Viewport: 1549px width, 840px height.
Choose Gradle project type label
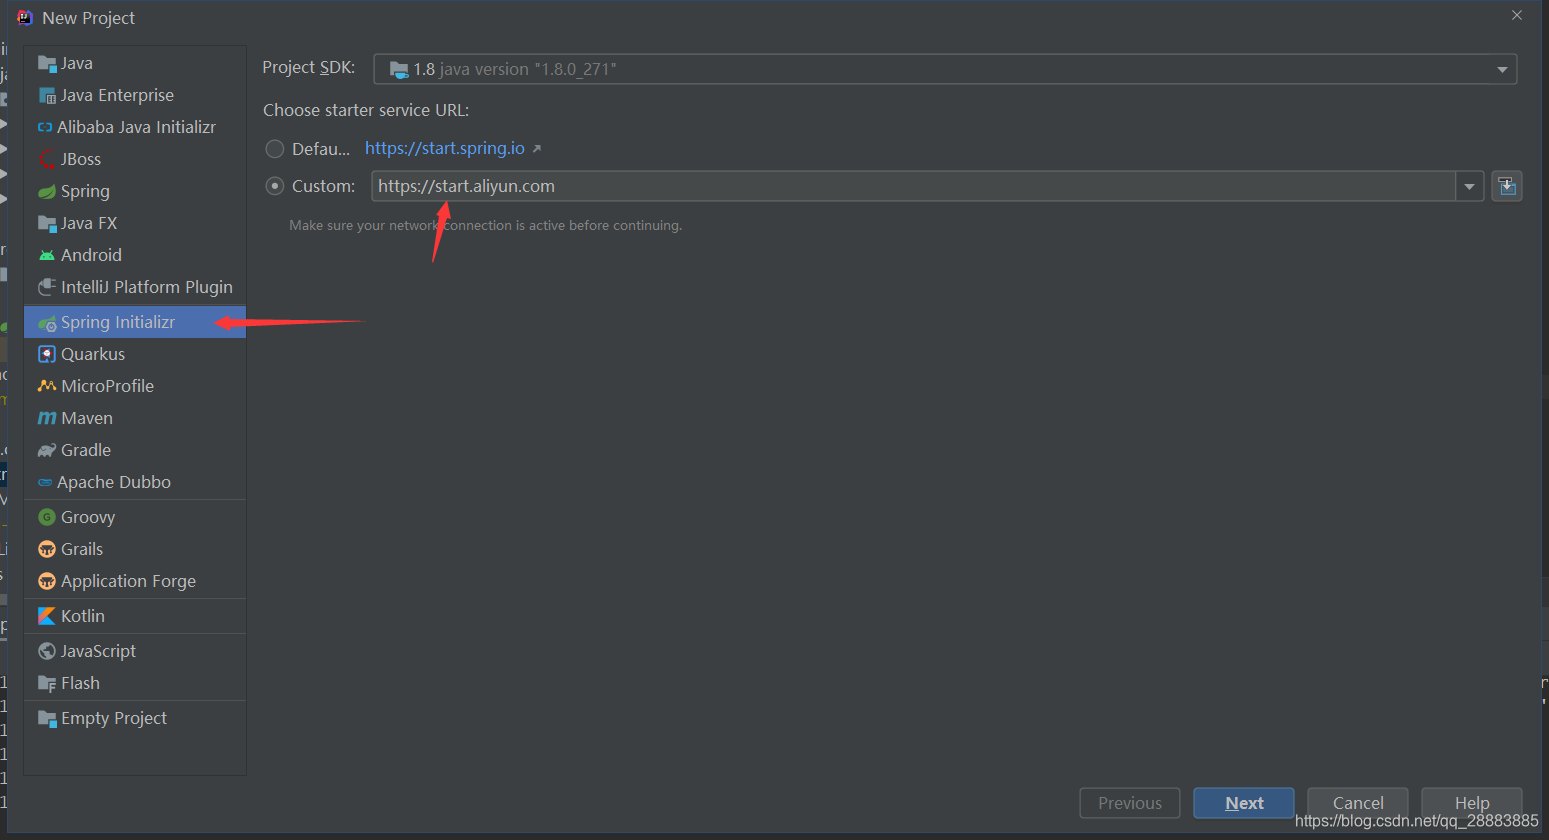[86, 450]
